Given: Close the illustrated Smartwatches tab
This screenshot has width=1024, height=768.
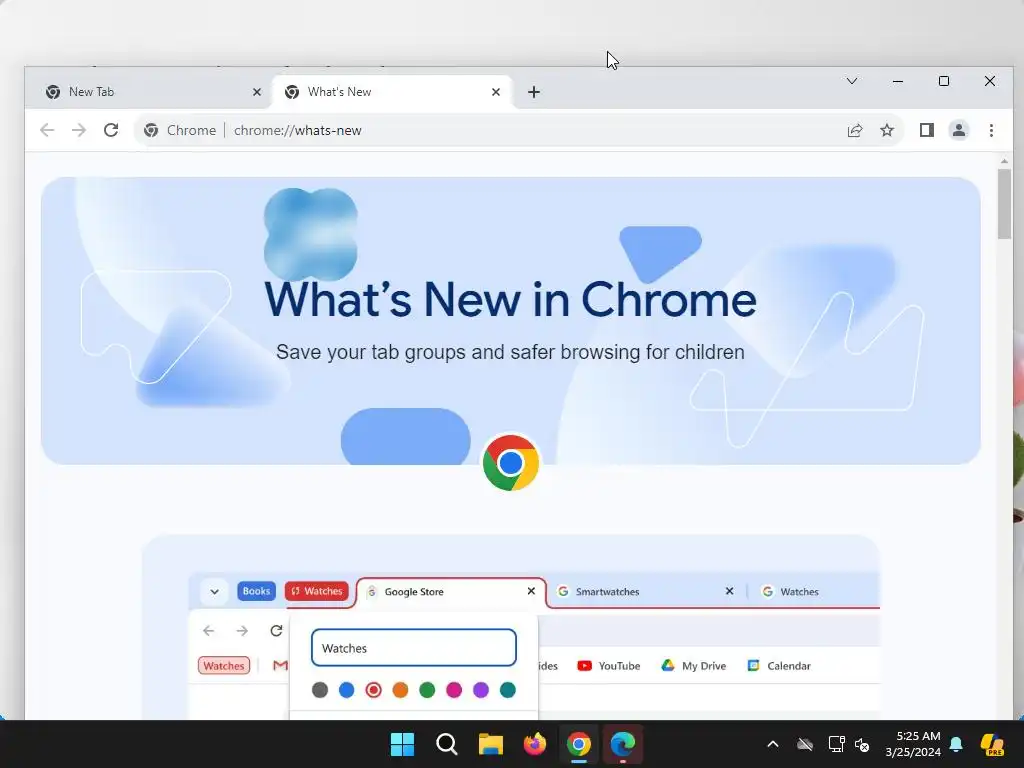Looking at the screenshot, I should click(729, 591).
